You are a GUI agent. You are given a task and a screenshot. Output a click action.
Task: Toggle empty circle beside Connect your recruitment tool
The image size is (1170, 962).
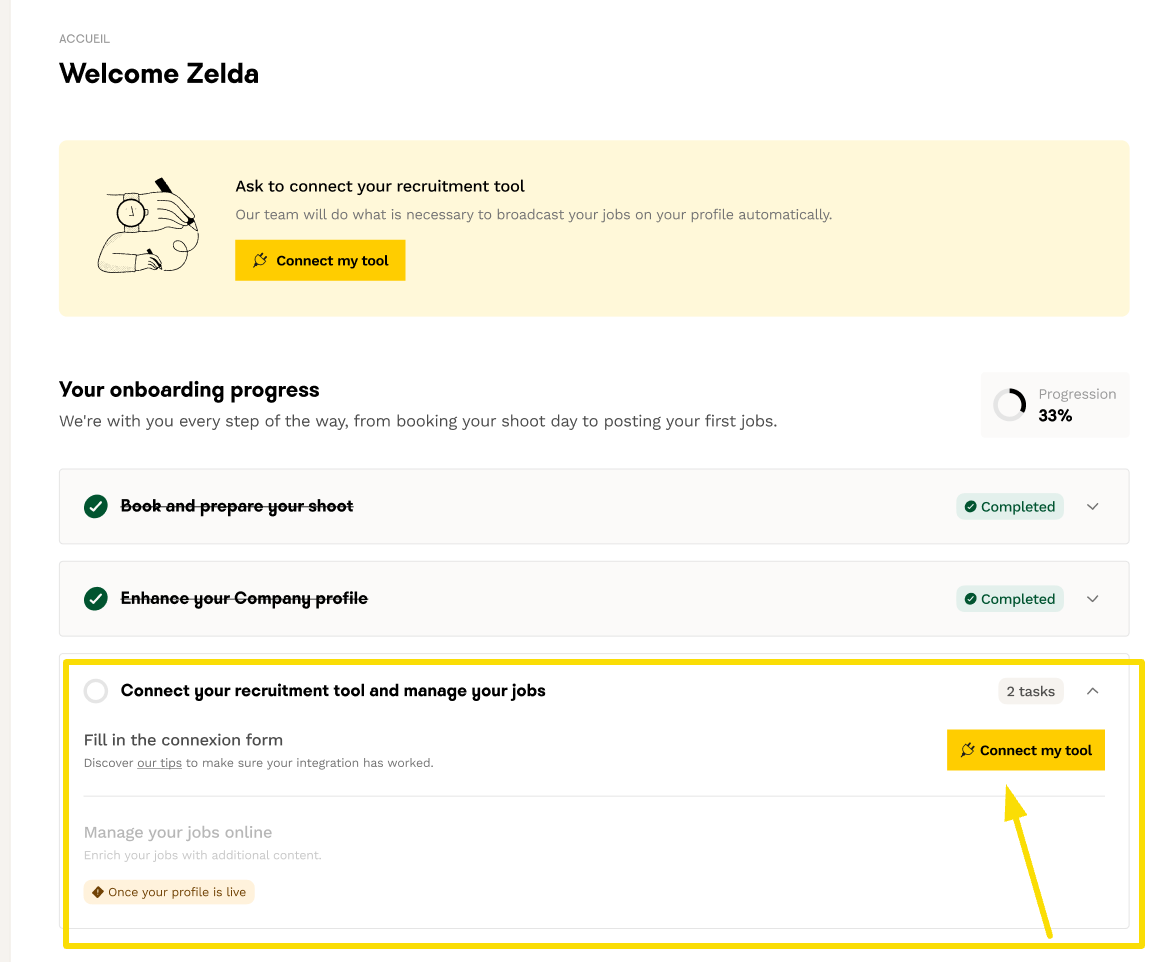(96, 691)
